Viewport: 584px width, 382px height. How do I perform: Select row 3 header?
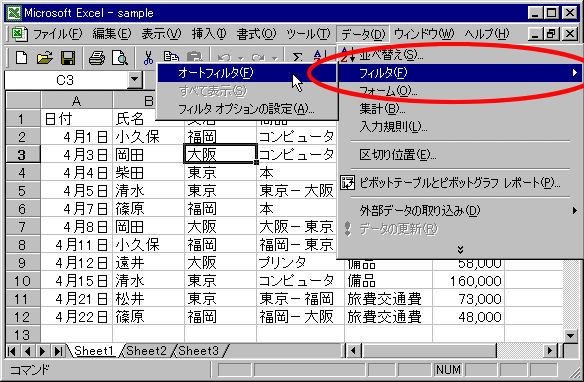point(22,155)
